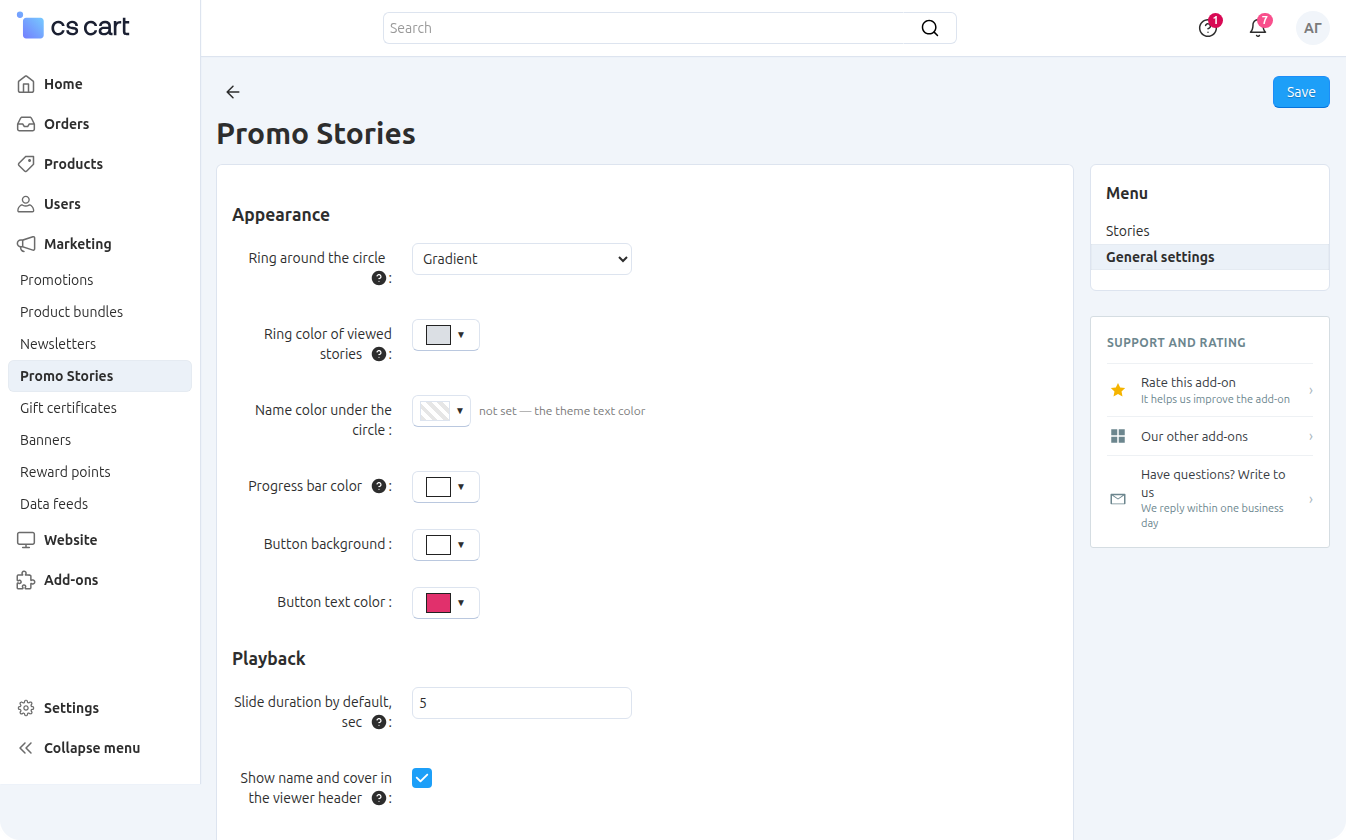Open Product bundles in the sidebar

tap(72, 312)
